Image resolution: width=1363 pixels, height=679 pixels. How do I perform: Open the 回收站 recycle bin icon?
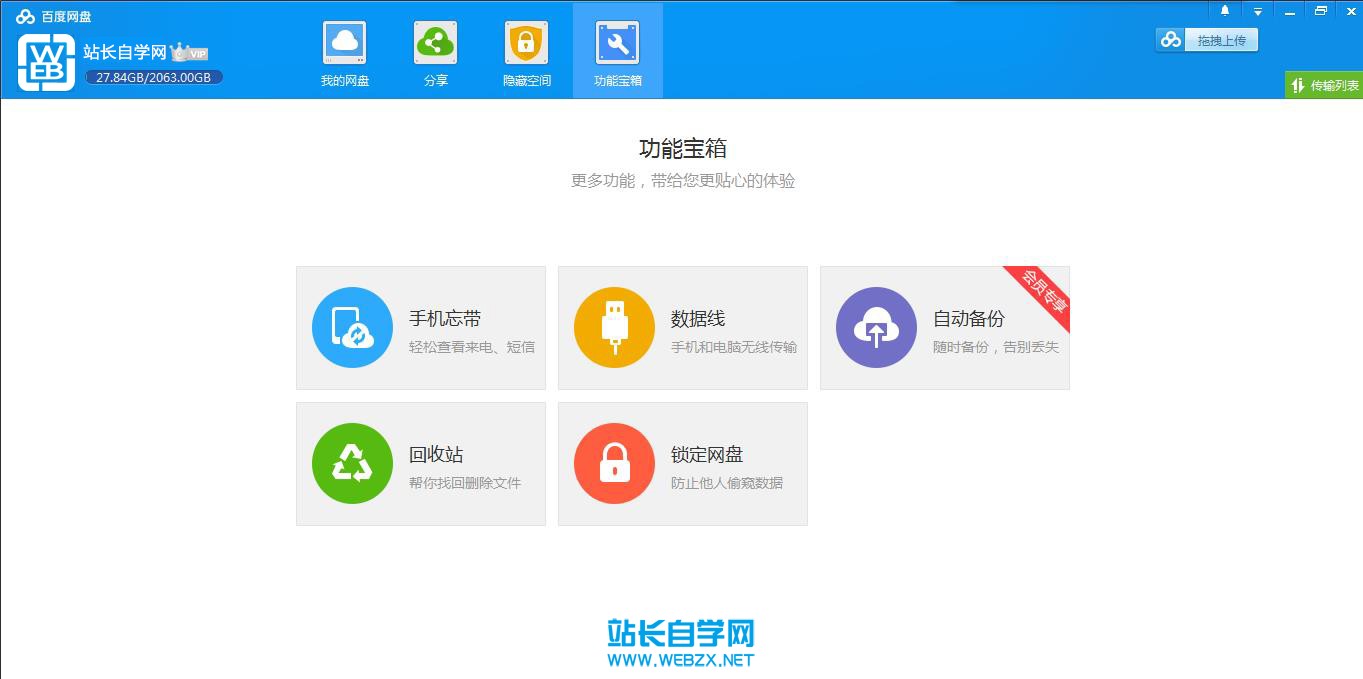(352, 463)
